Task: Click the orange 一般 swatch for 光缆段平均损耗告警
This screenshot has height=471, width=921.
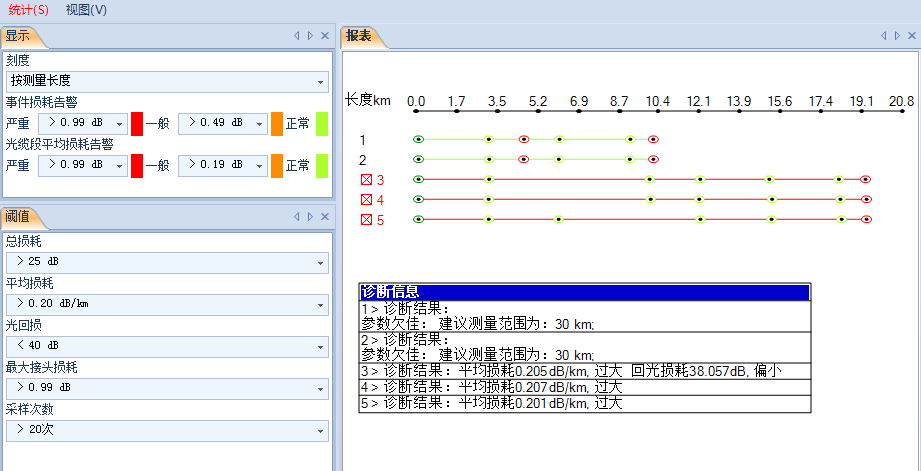Action: pos(277,165)
